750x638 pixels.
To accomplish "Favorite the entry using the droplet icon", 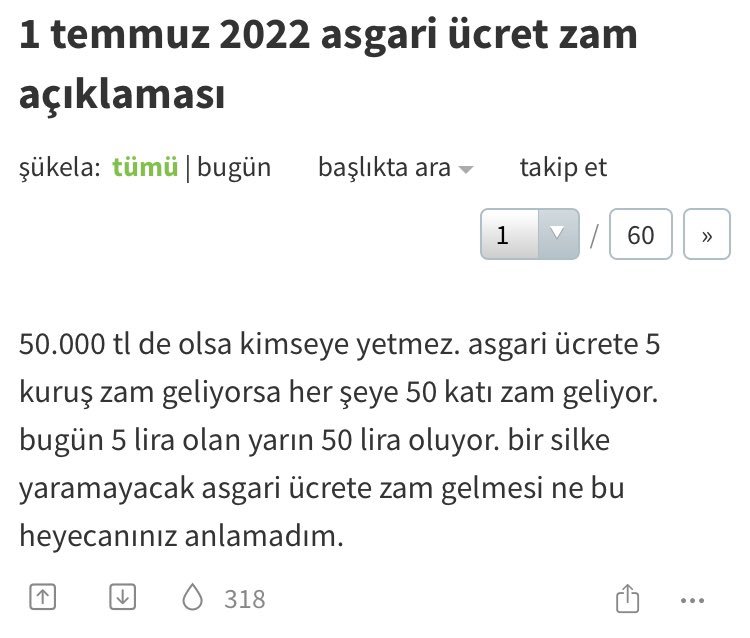I will click(x=192, y=598).
